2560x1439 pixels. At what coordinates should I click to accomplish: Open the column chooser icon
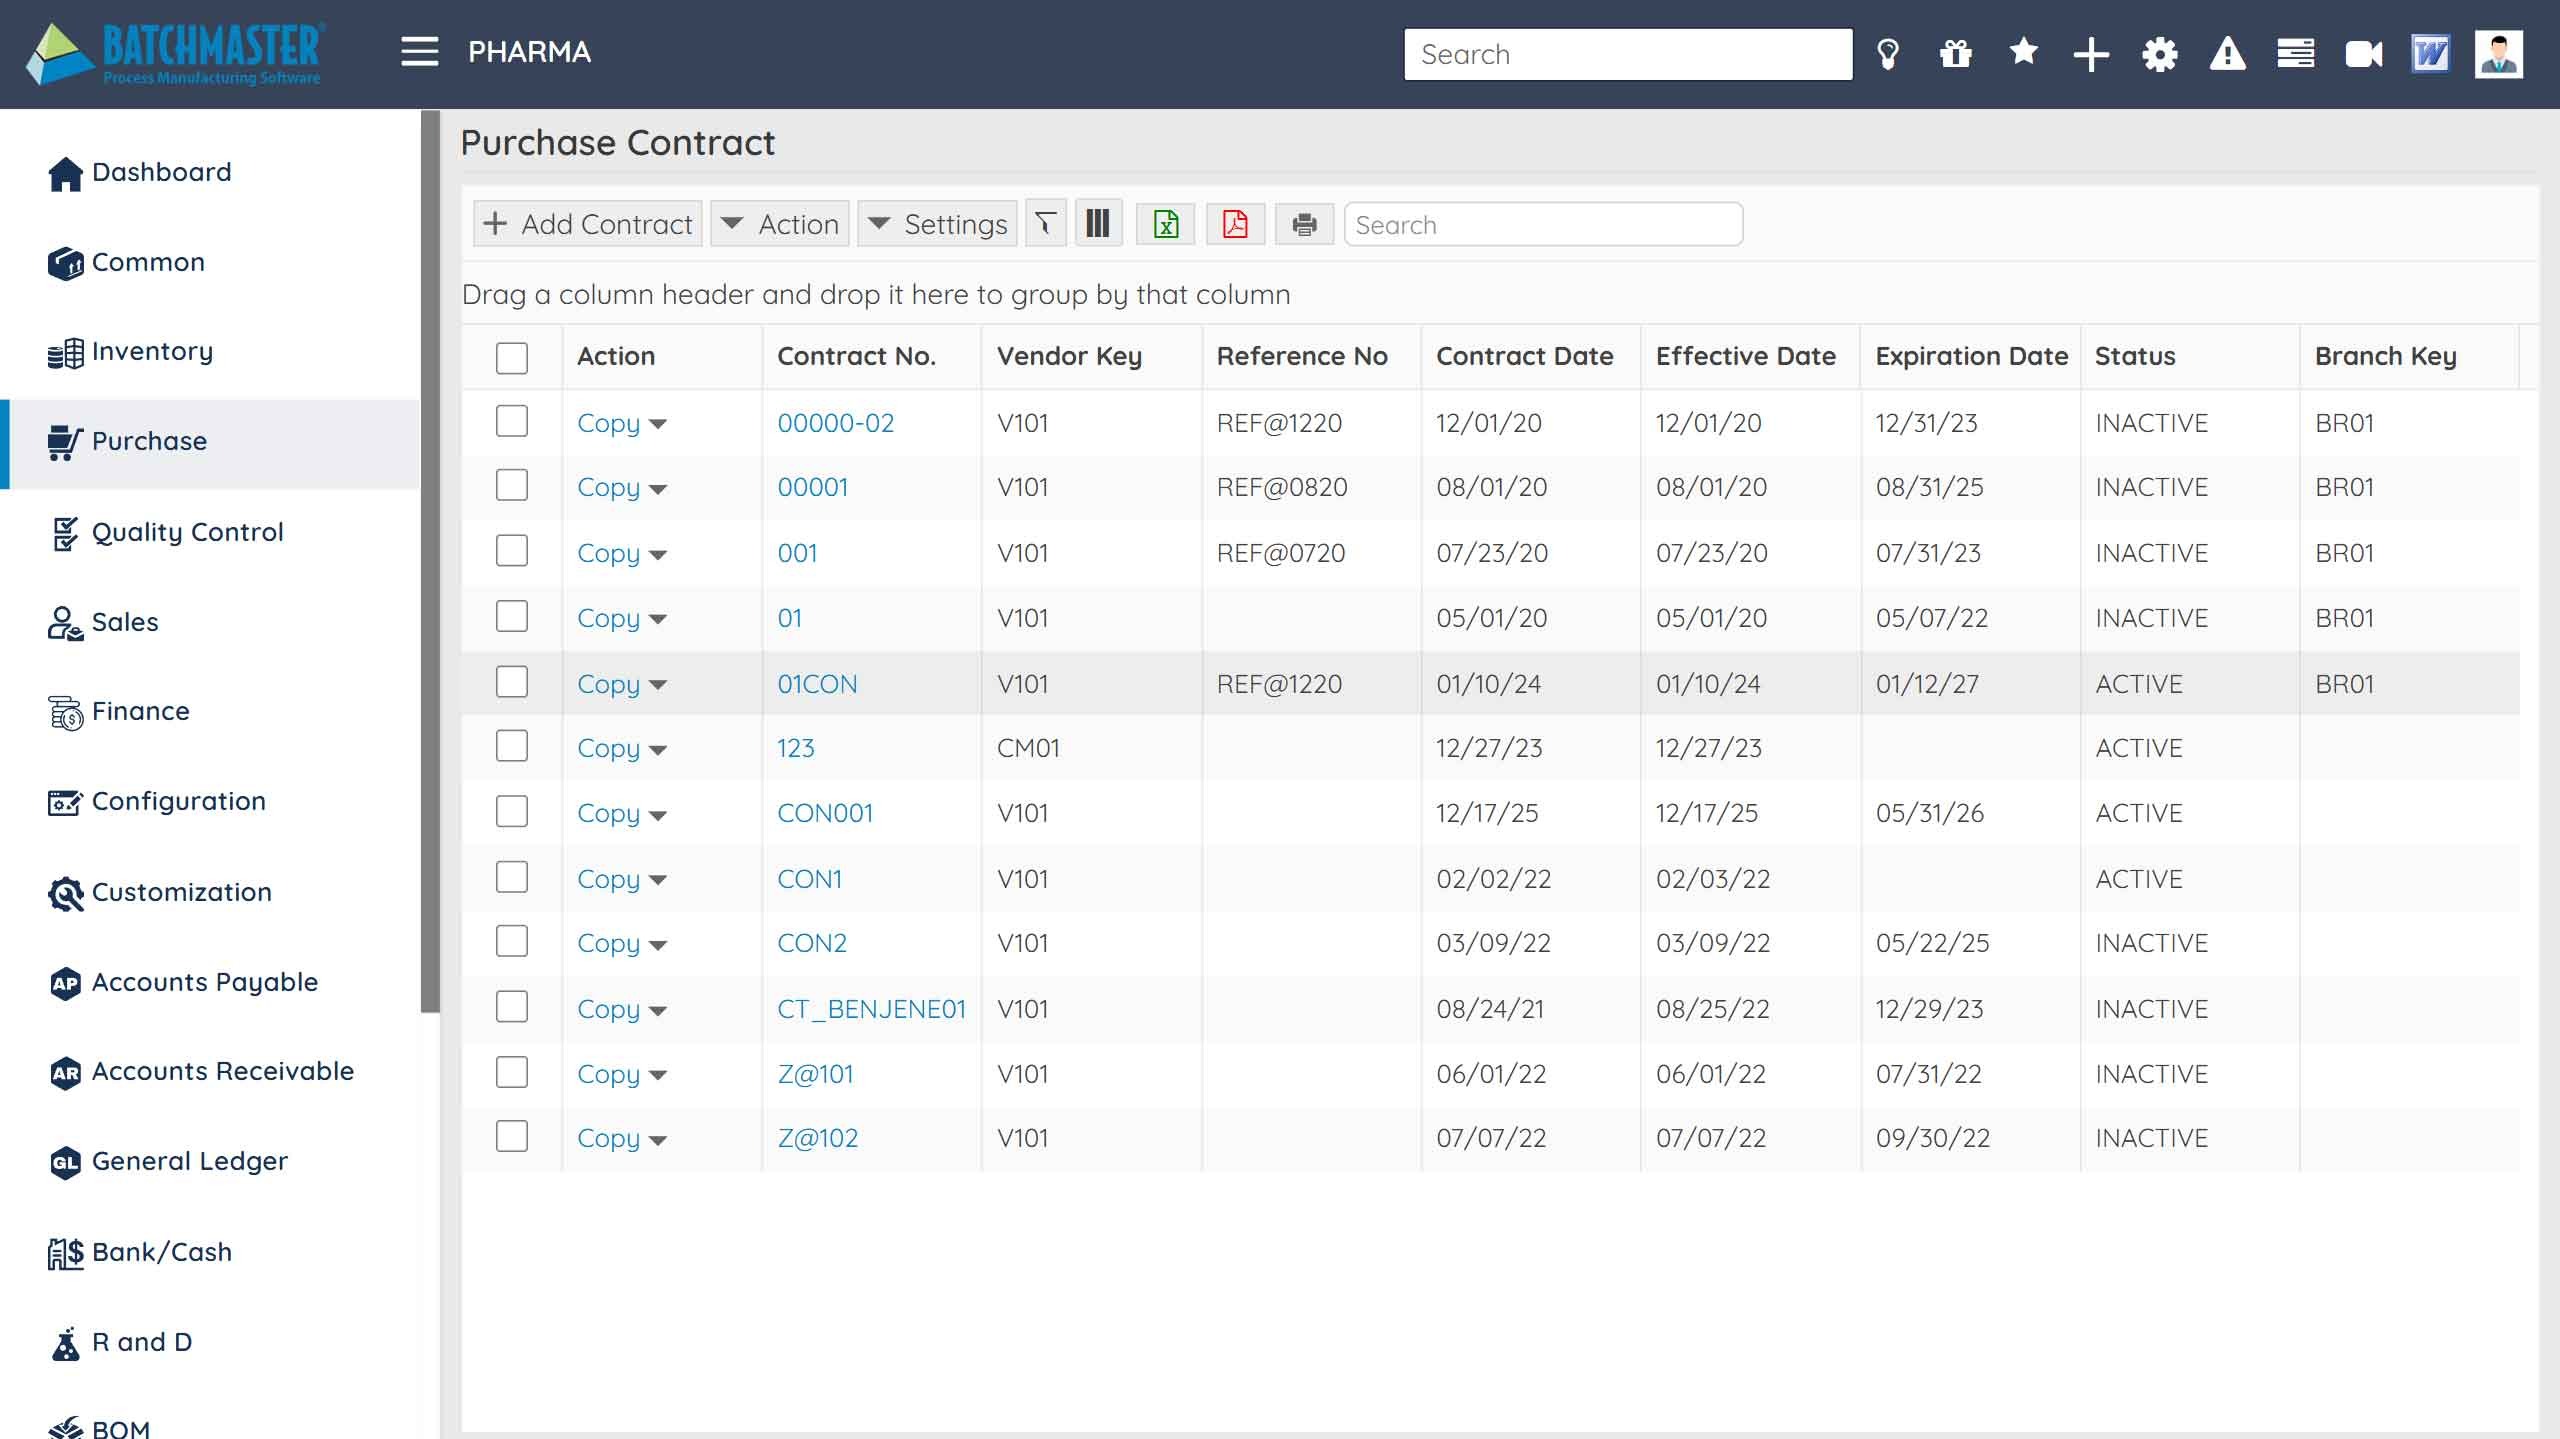tap(1098, 224)
